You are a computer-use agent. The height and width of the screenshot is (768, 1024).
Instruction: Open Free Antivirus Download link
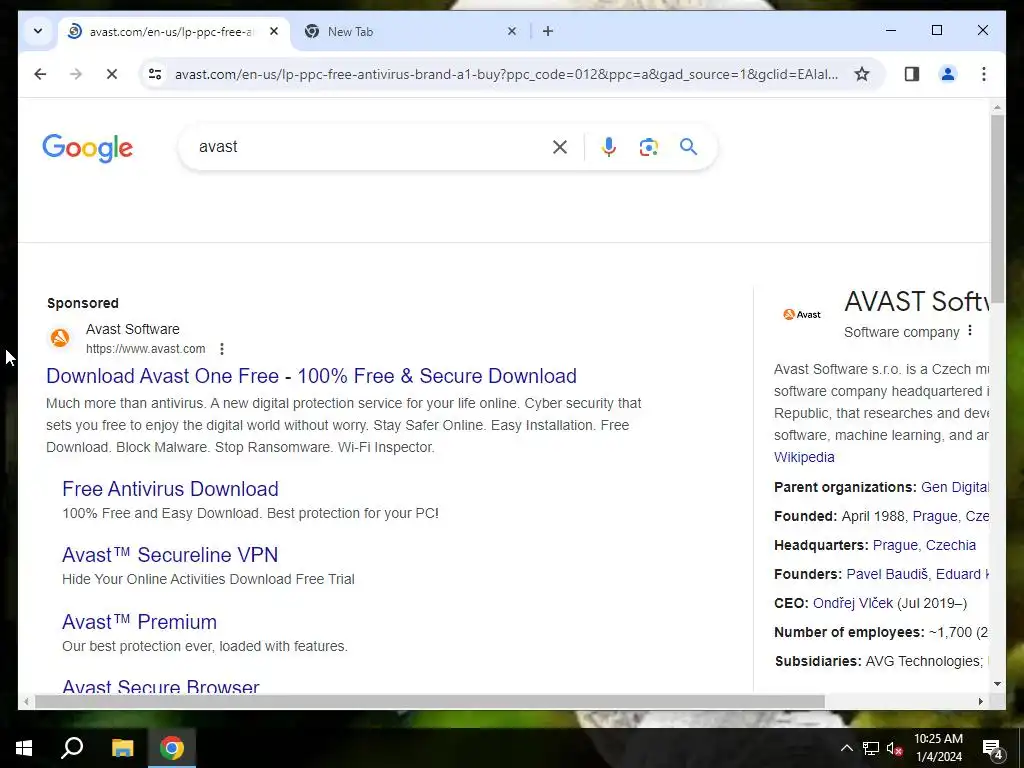coord(170,489)
